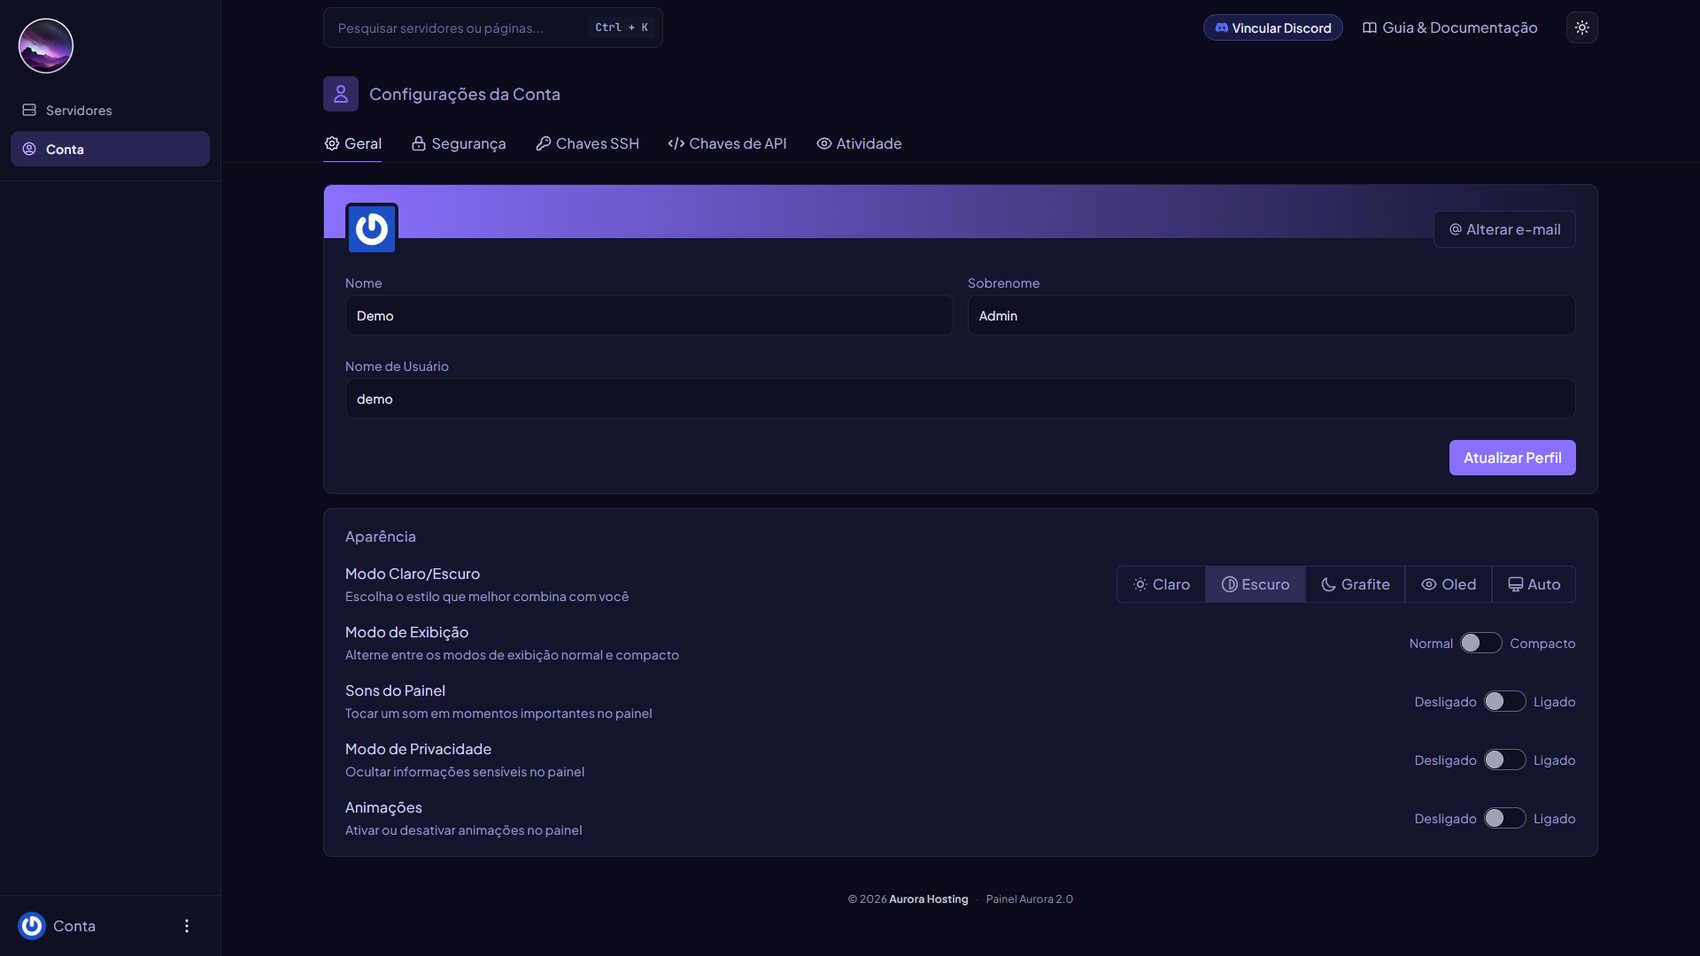Click the Aurora avatar logo in sidebar
The image size is (1700, 956).
pos(46,46)
